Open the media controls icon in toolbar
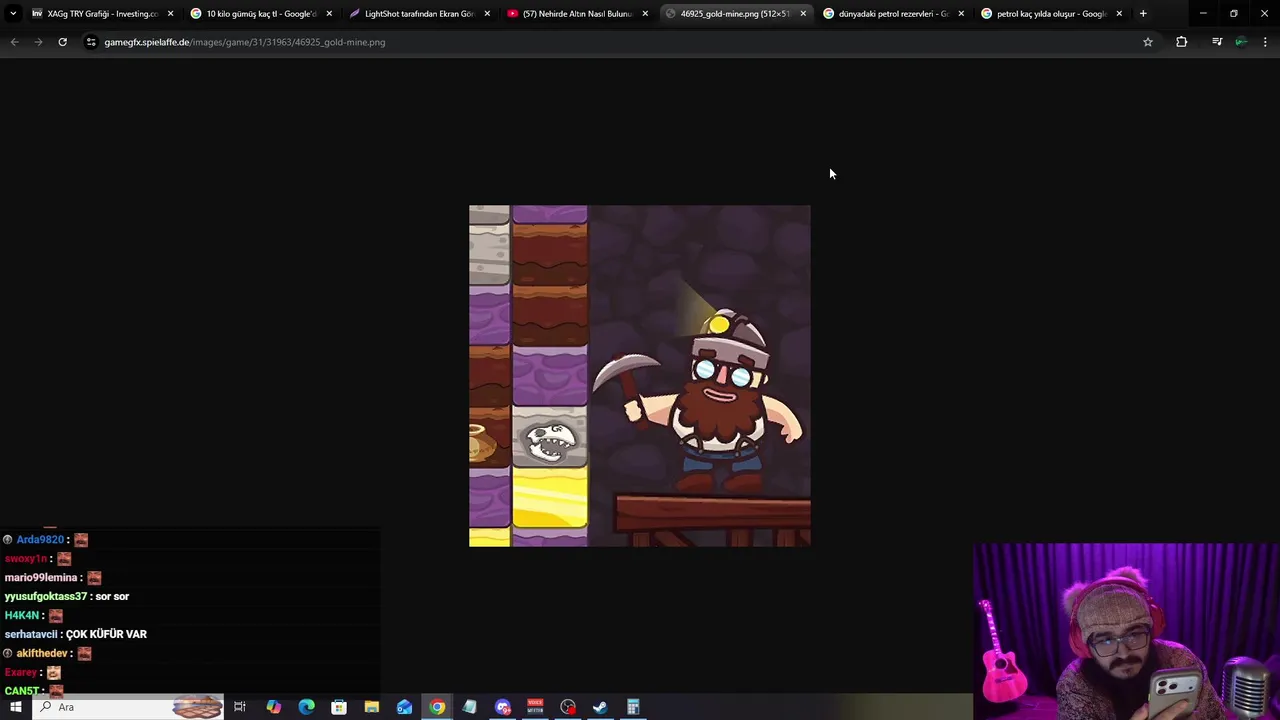The image size is (1280, 720). click(1217, 42)
